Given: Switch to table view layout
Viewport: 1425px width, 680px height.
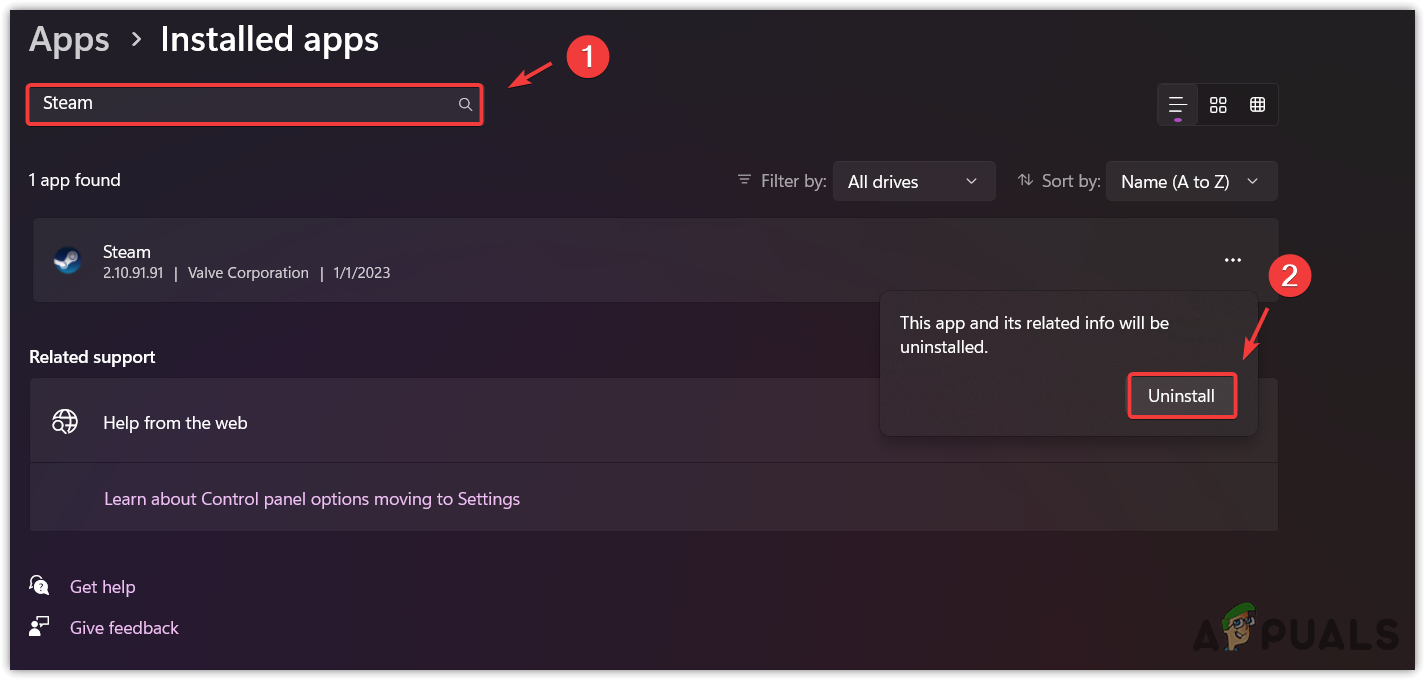Looking at the screenshot, I should pyautogui.click(x=1257, y=104).
